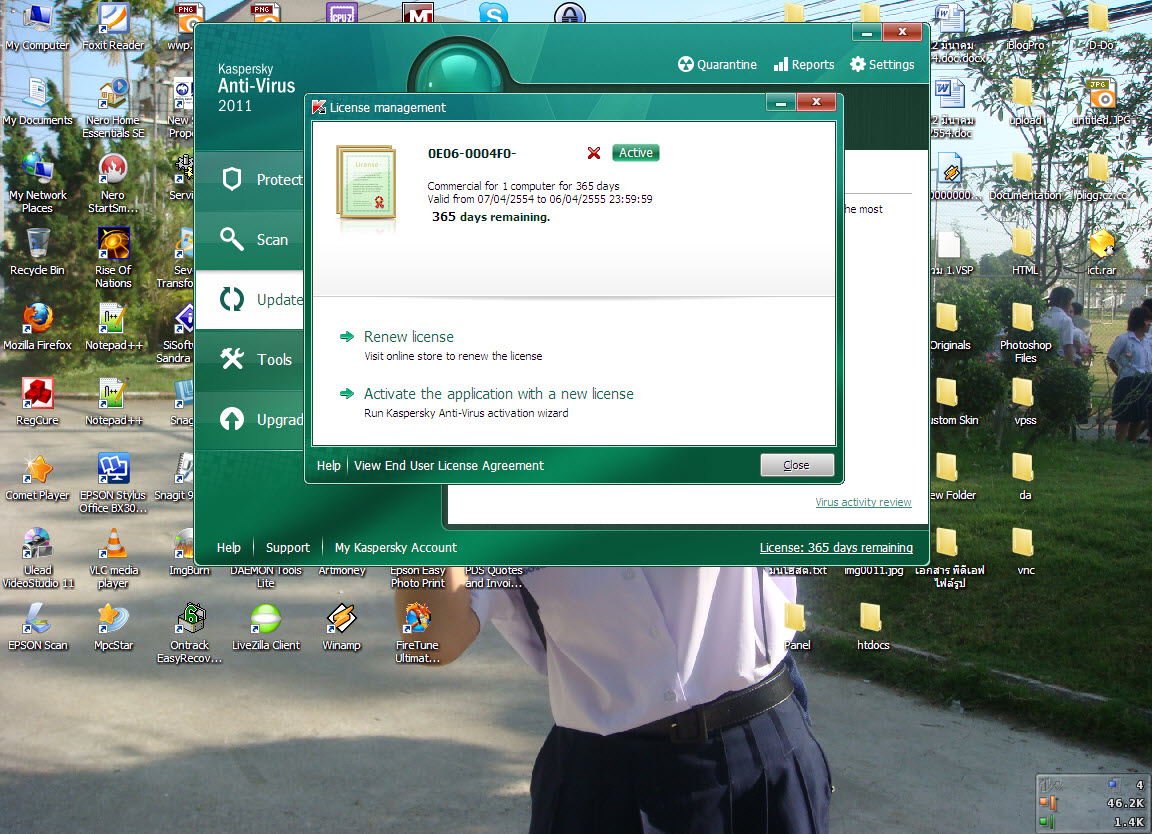
Task: Open the htdocs folder
Action: (x=873, y=627)
